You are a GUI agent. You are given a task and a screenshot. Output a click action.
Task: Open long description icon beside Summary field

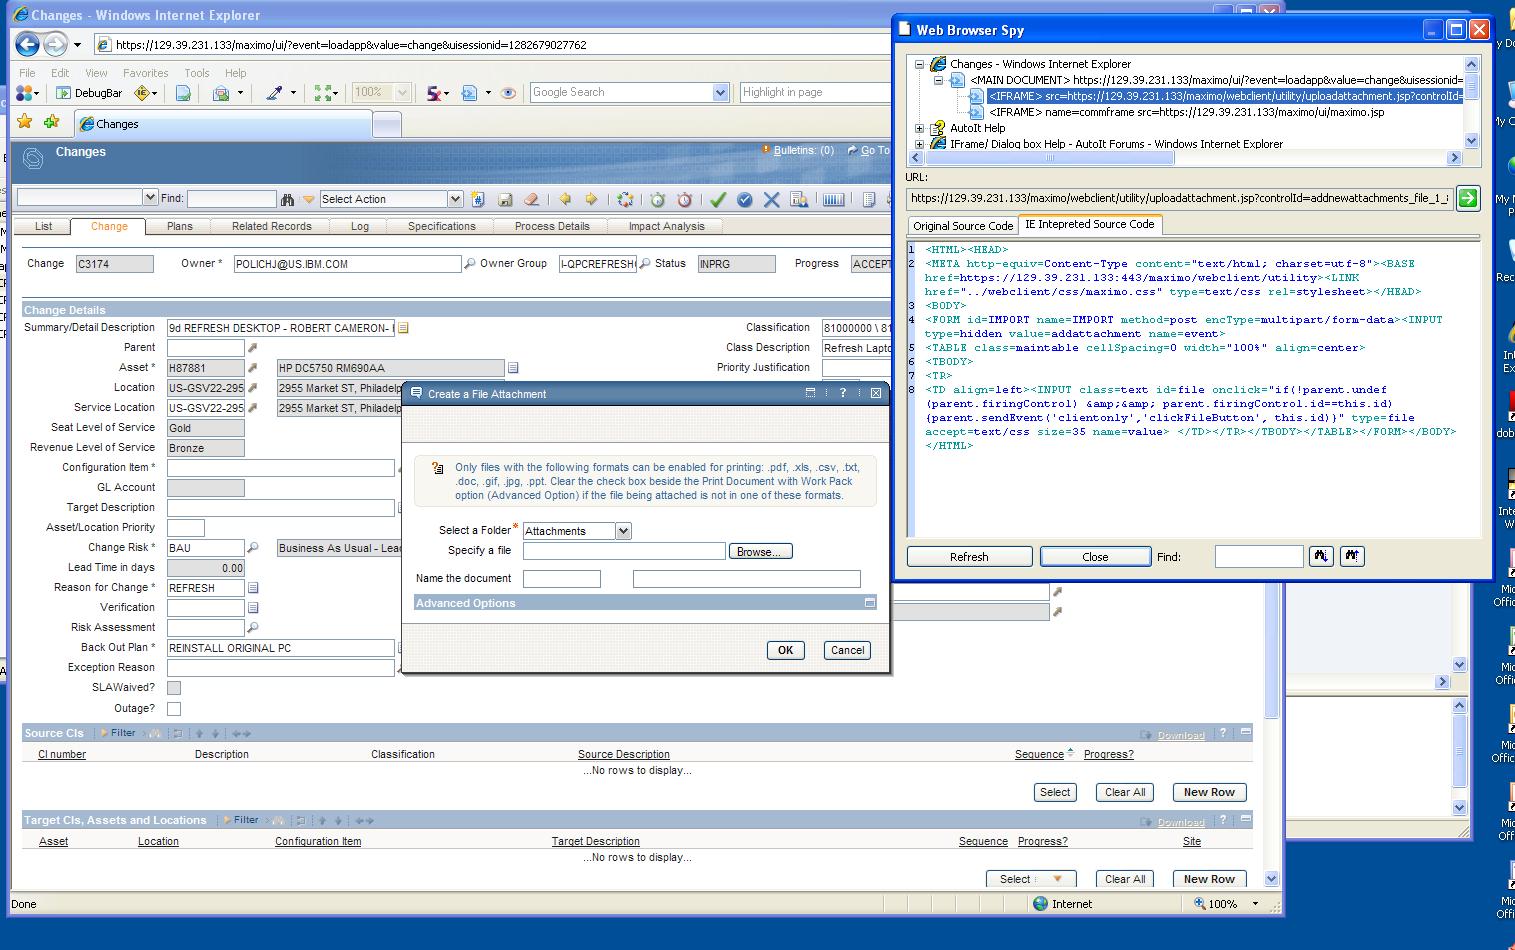click(x=403, y=328)
